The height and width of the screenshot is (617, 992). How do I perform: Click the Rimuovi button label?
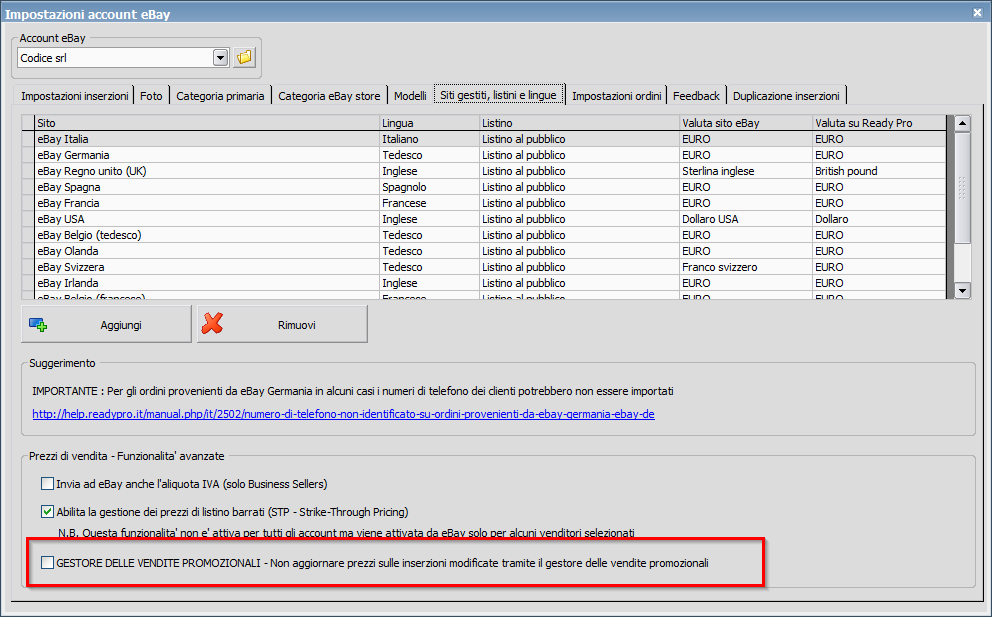(x=297, y=325)
